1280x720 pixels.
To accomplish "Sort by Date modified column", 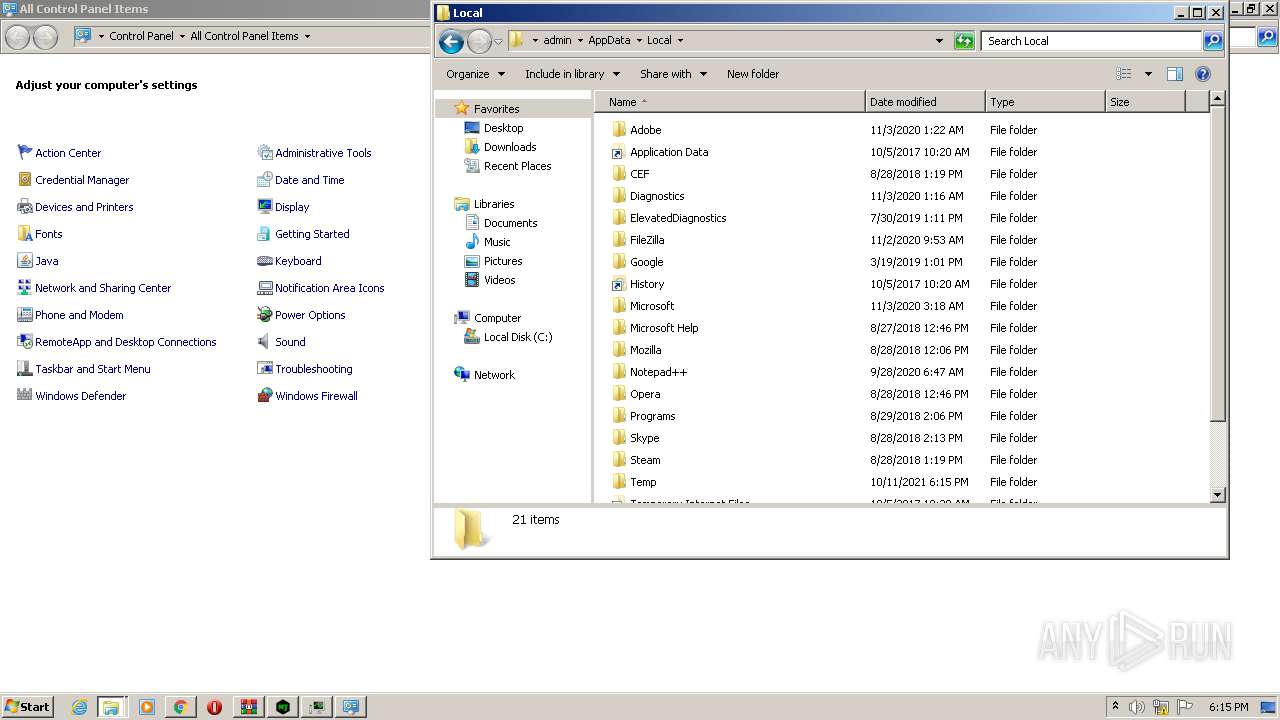I will point(925,102).
